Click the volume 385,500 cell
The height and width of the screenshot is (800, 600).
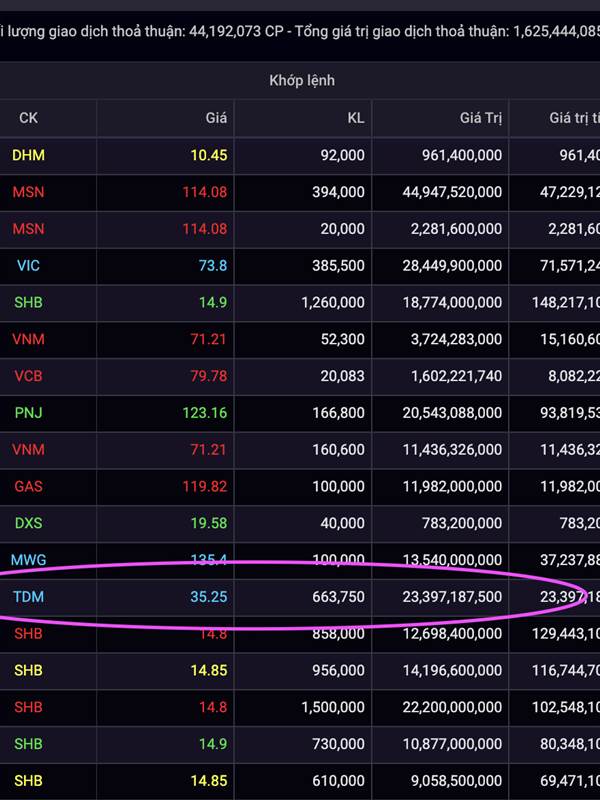point(338,265)
